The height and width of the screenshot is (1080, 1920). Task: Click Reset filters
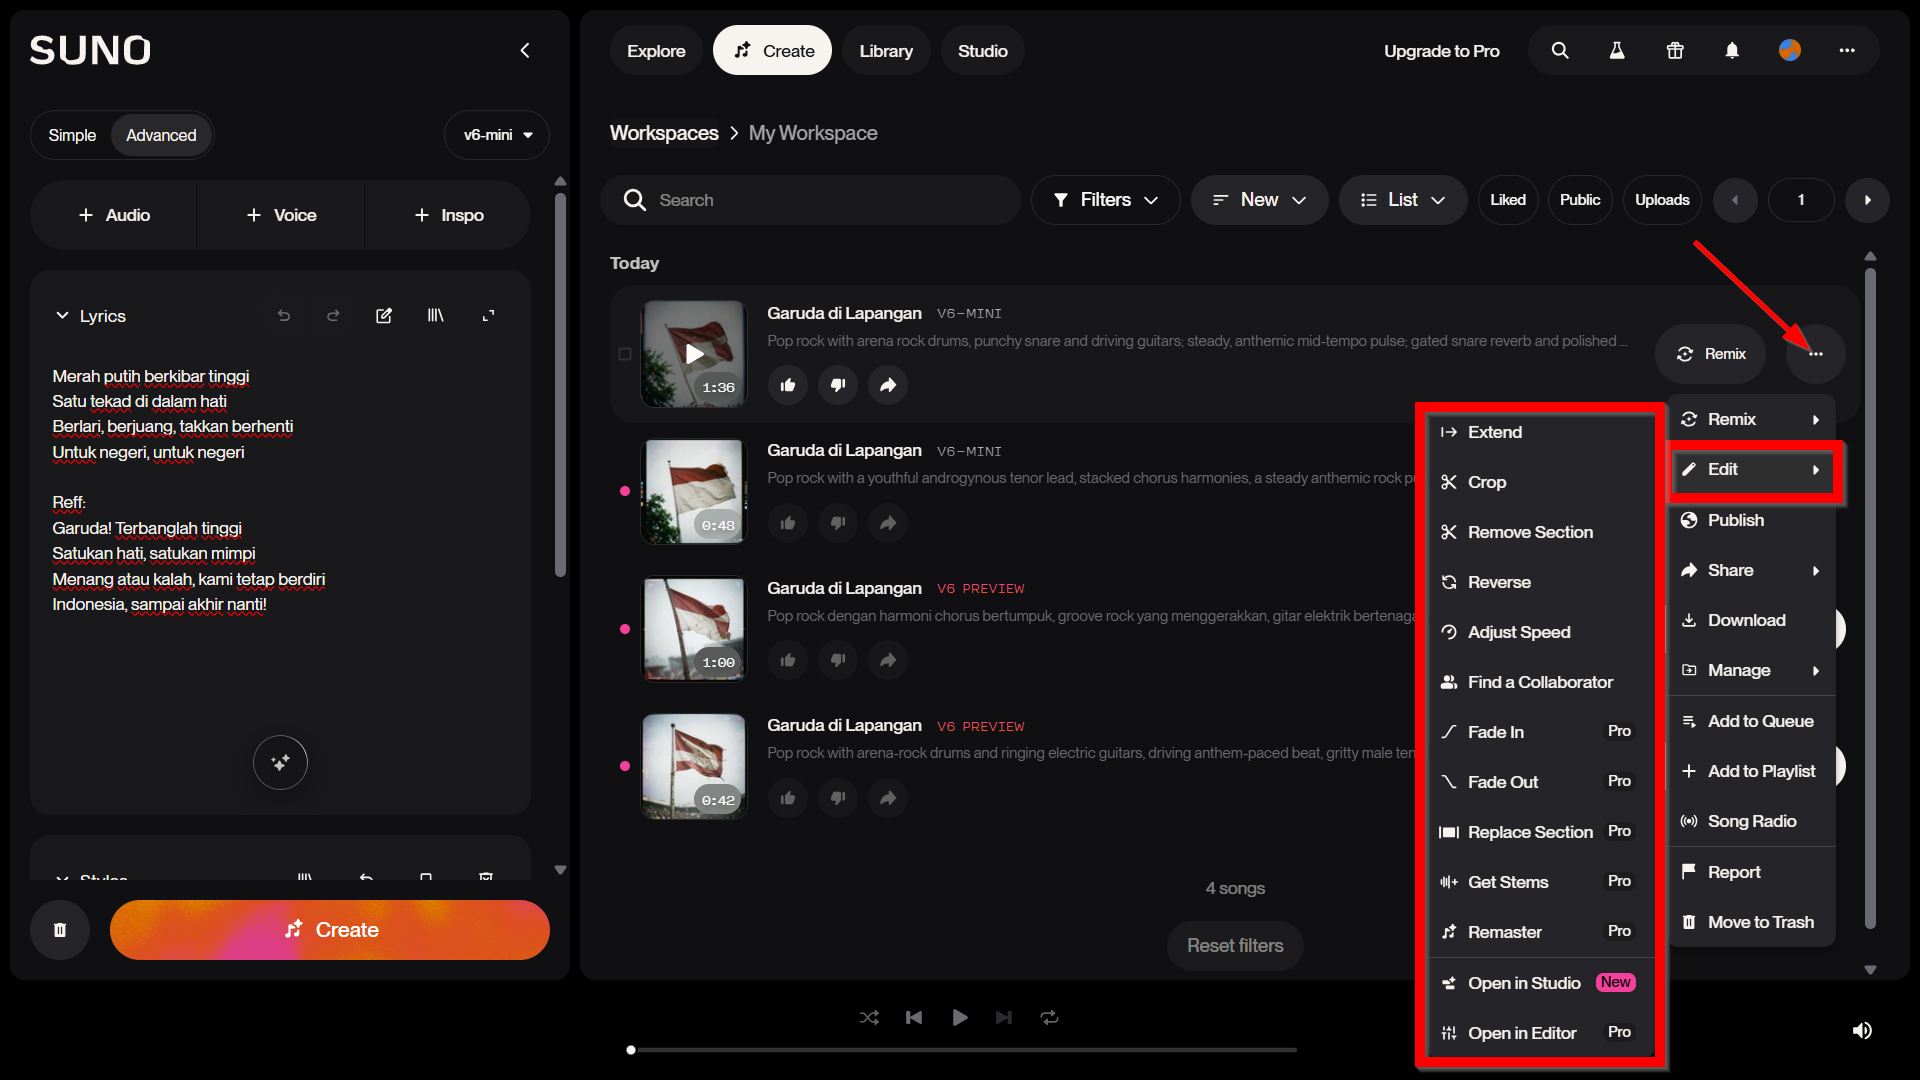click(1235, 946)
